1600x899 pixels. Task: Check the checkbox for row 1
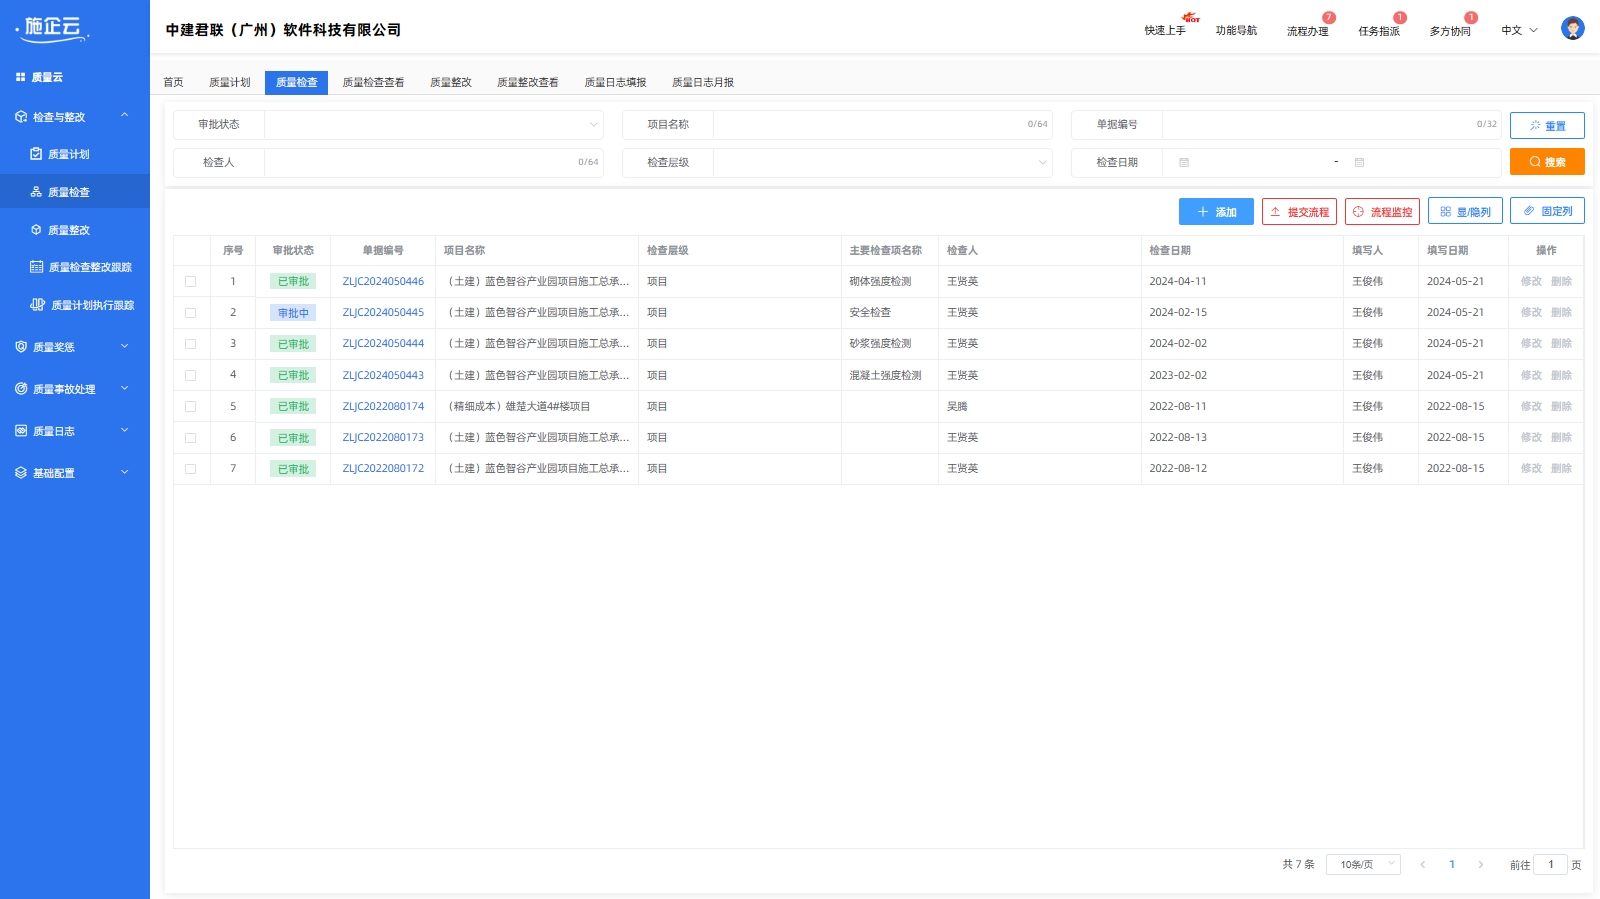190,282
